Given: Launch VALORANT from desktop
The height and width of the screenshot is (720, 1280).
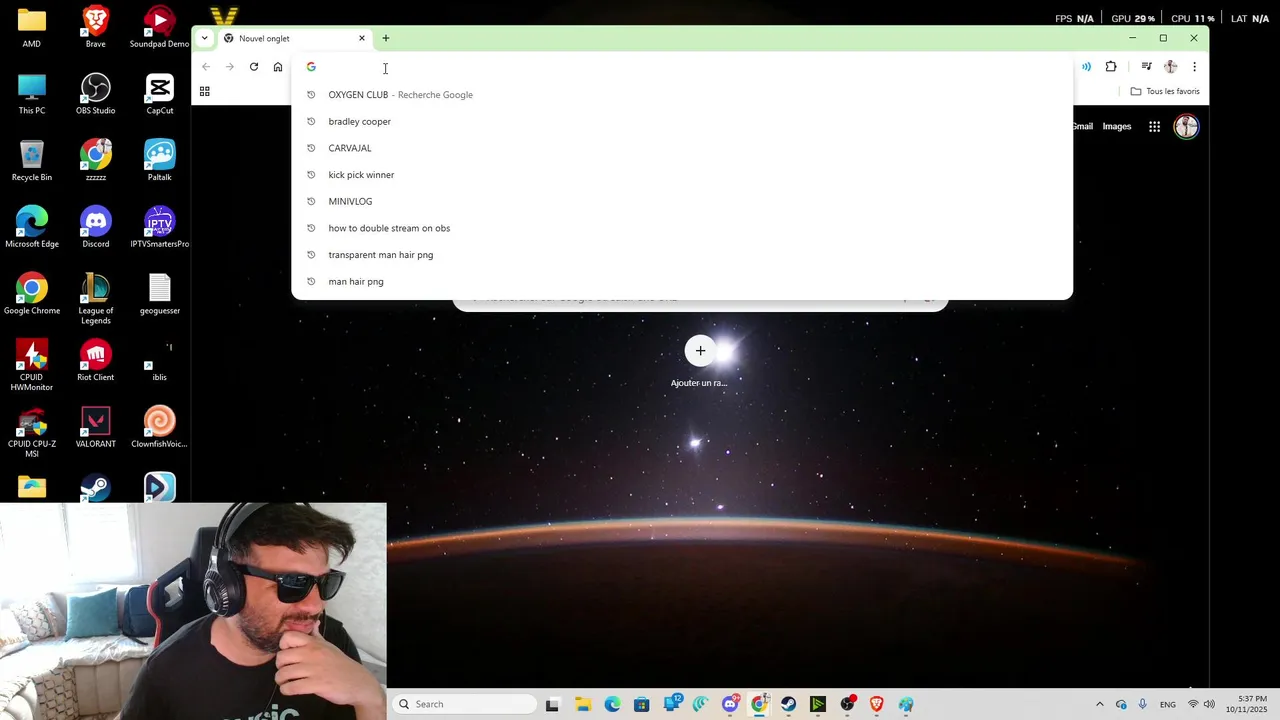Looking at the screenshot, I should click(x=95, y=428).
